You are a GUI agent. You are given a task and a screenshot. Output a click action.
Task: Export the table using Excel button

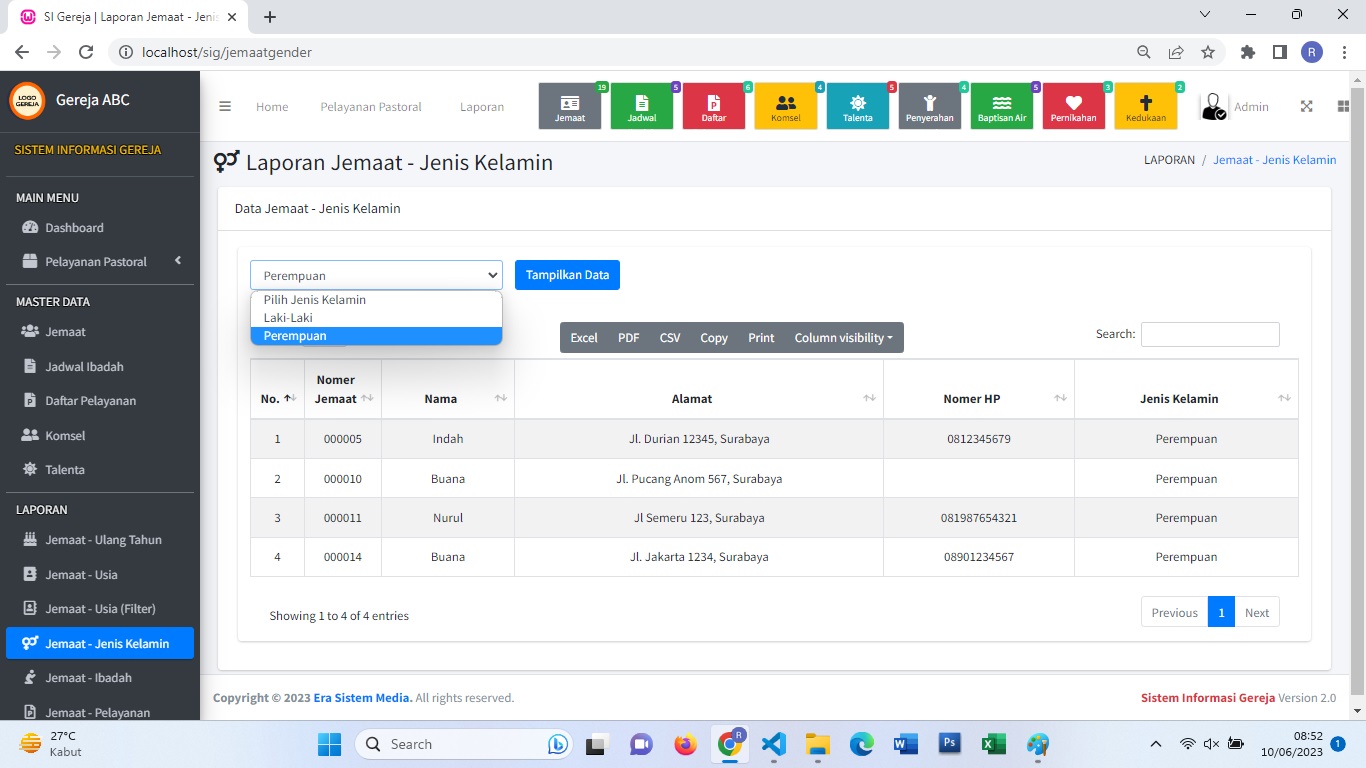(584, 338)
